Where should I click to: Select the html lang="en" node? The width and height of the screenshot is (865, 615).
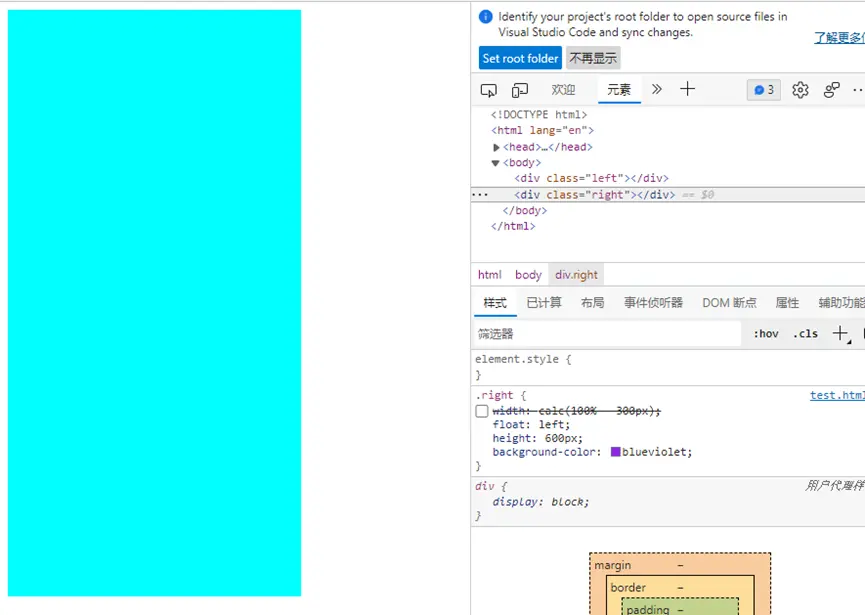pyautogui.click(x=542, y=131)
